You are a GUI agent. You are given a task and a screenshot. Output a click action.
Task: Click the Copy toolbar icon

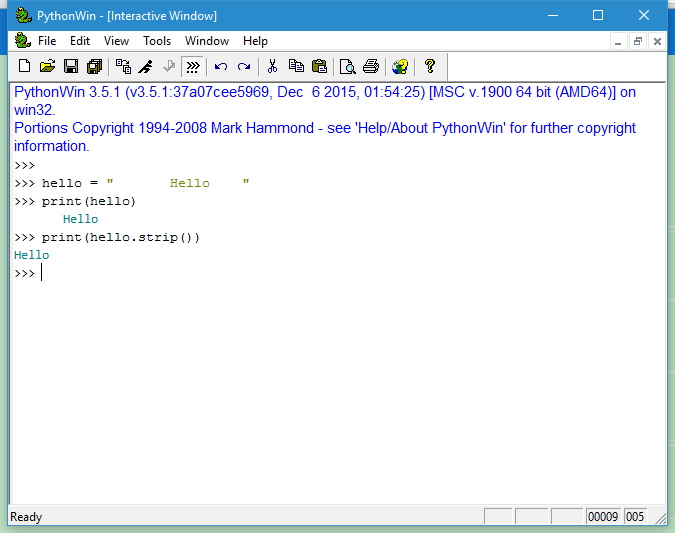(296, 66)
